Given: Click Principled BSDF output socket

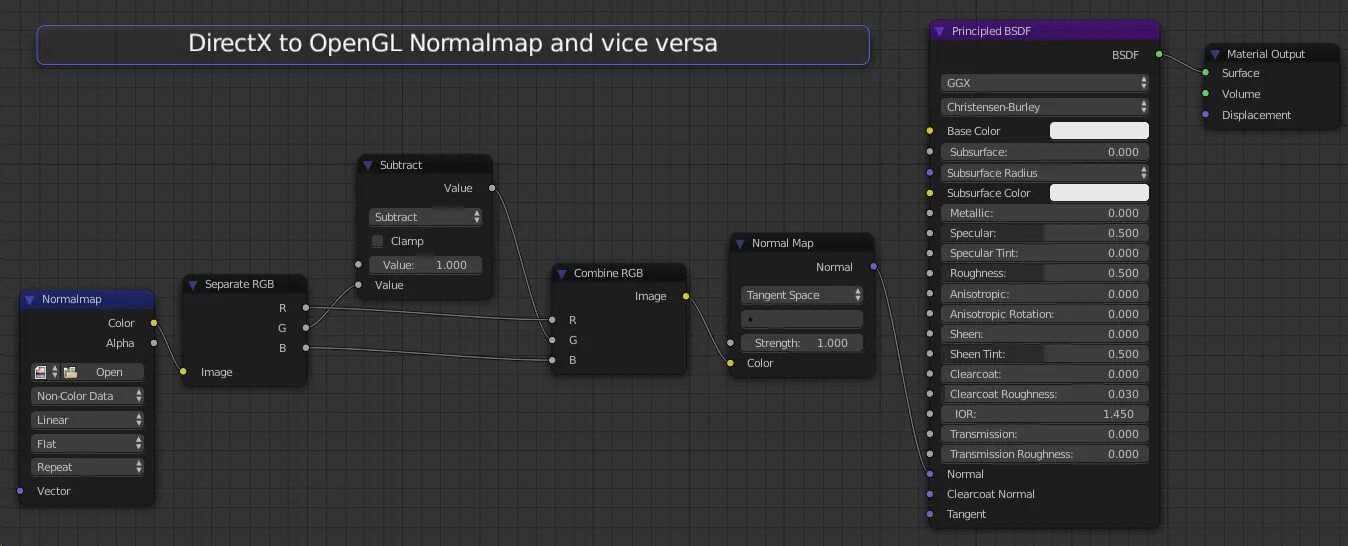Looking at the screenshot, I should point(1159,54).
